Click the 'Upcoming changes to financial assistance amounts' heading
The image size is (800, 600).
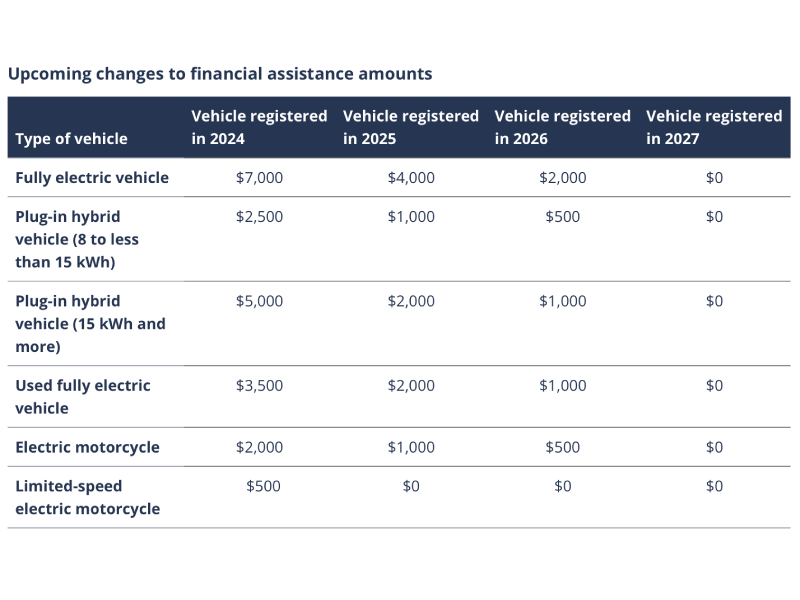click(x=220, y=73)
